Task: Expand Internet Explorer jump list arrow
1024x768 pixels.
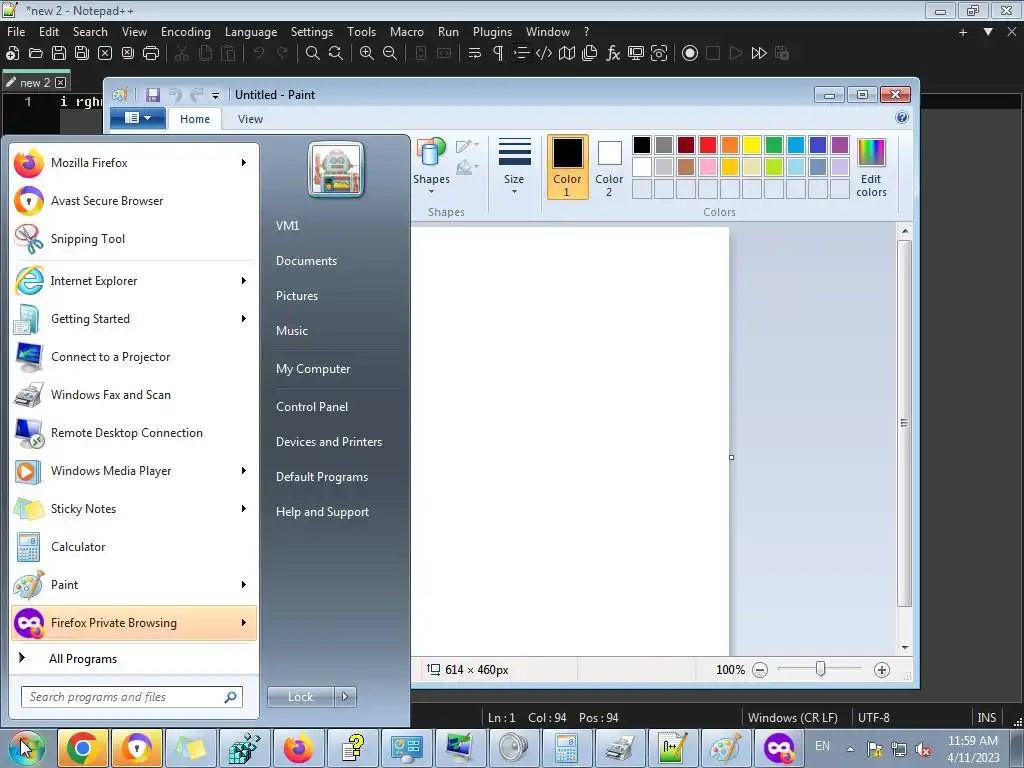Action: click(244, 281)
